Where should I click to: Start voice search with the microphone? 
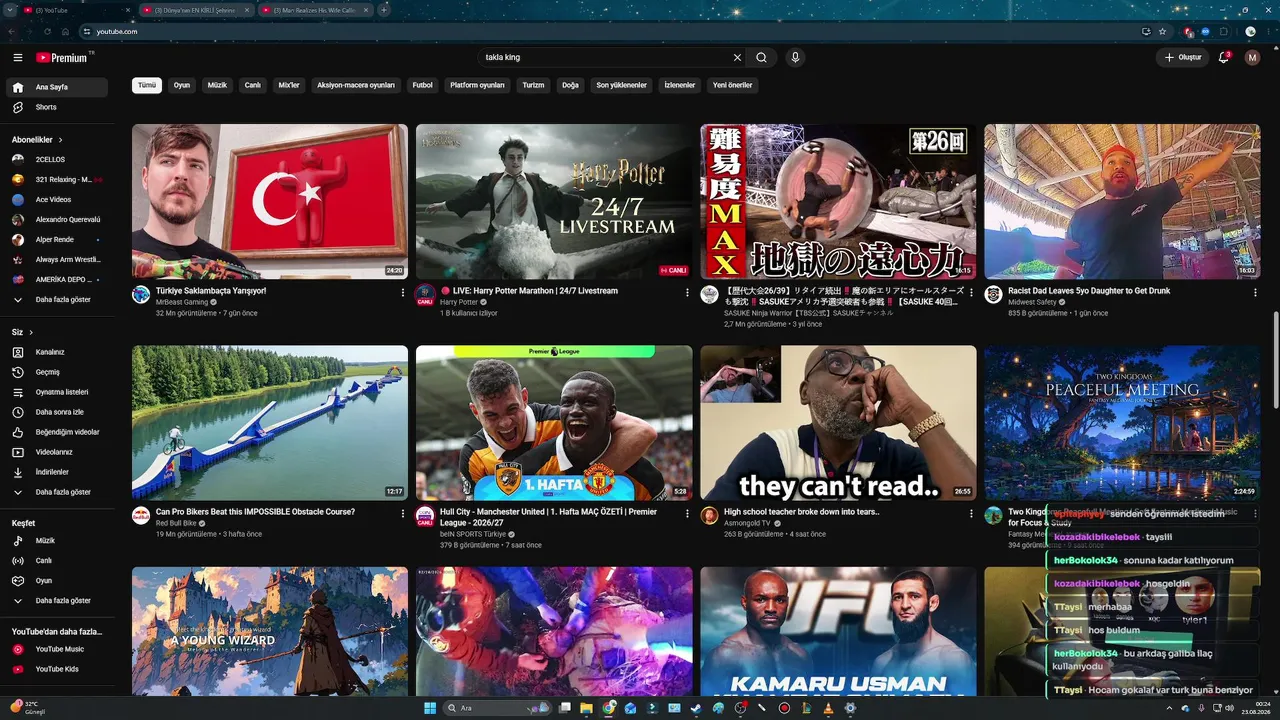point(795,58)
